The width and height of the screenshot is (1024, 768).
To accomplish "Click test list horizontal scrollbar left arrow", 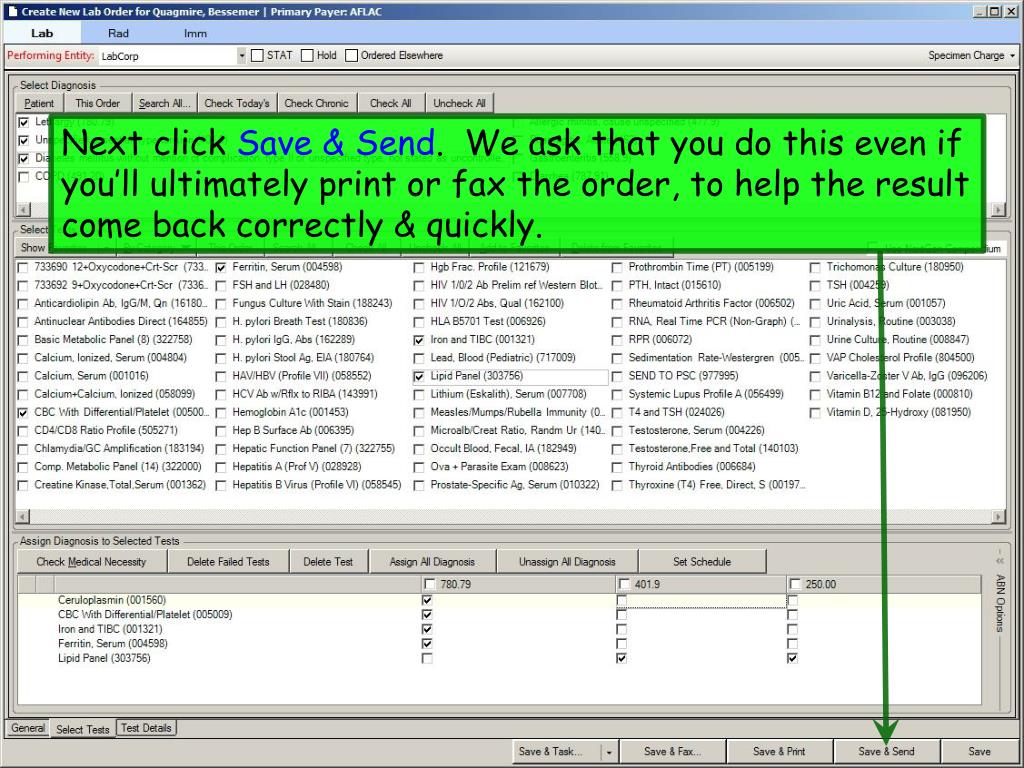I will tap(23, 517).
